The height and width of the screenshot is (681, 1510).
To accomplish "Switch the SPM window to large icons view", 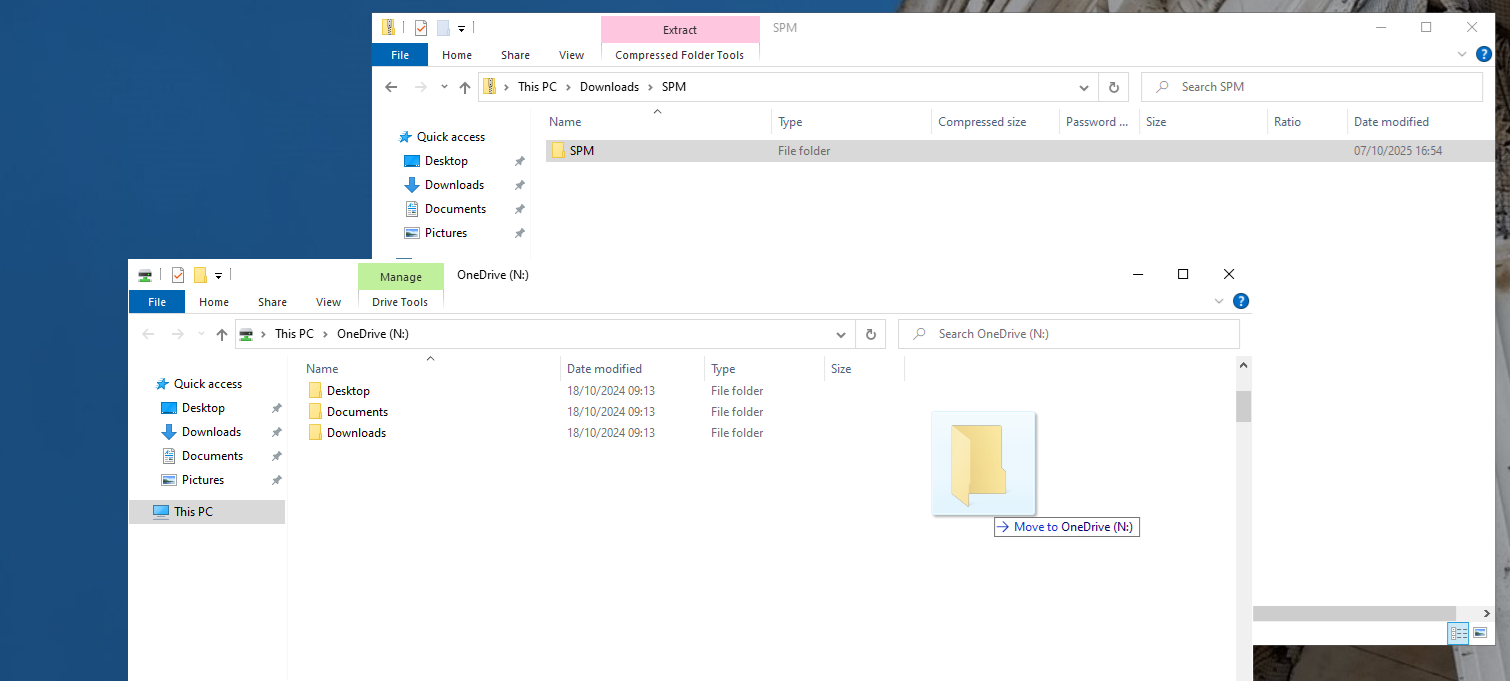I will (1480, 632).
